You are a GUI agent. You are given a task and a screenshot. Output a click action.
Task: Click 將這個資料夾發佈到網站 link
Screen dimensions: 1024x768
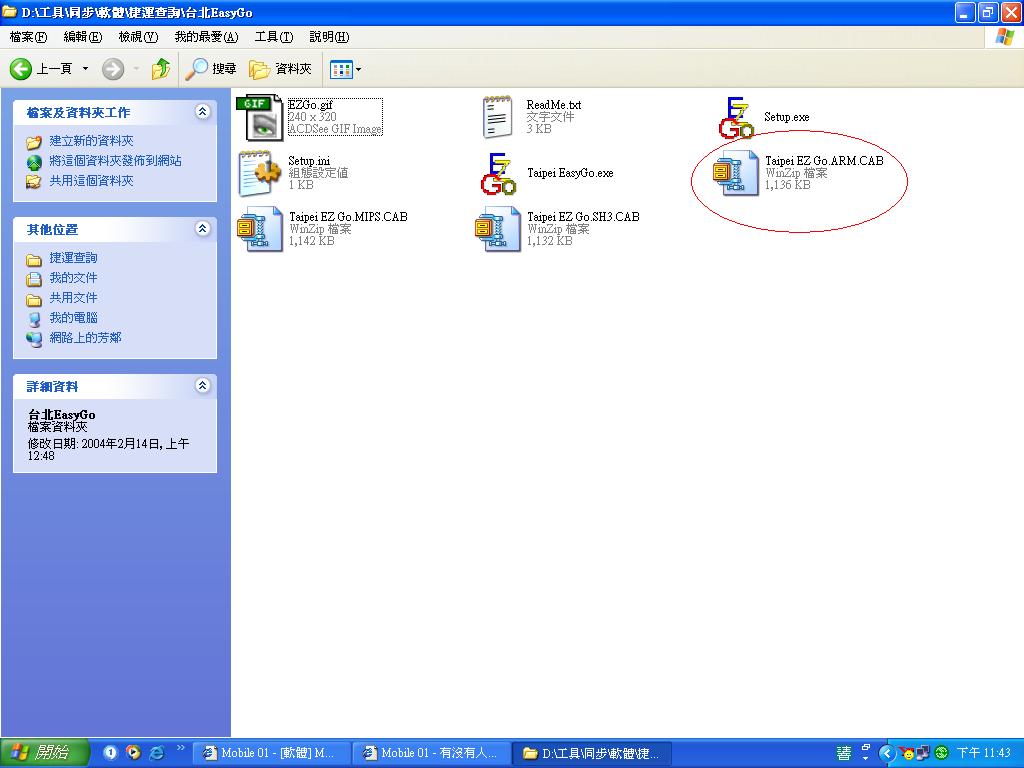(x=116, y=161)
